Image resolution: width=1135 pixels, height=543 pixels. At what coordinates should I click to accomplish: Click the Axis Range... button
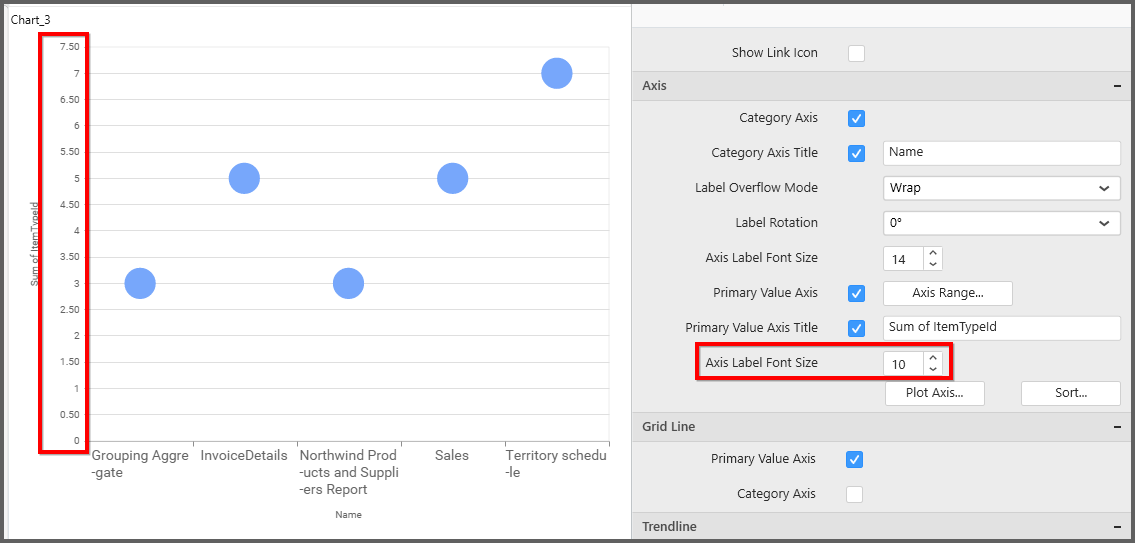coord(947,293)
